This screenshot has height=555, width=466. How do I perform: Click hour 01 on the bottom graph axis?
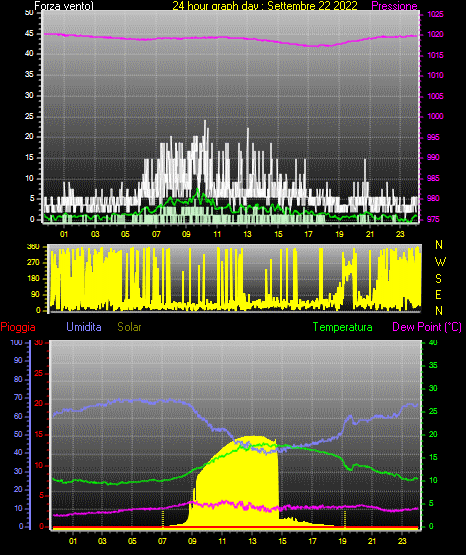tap(73, 541)
